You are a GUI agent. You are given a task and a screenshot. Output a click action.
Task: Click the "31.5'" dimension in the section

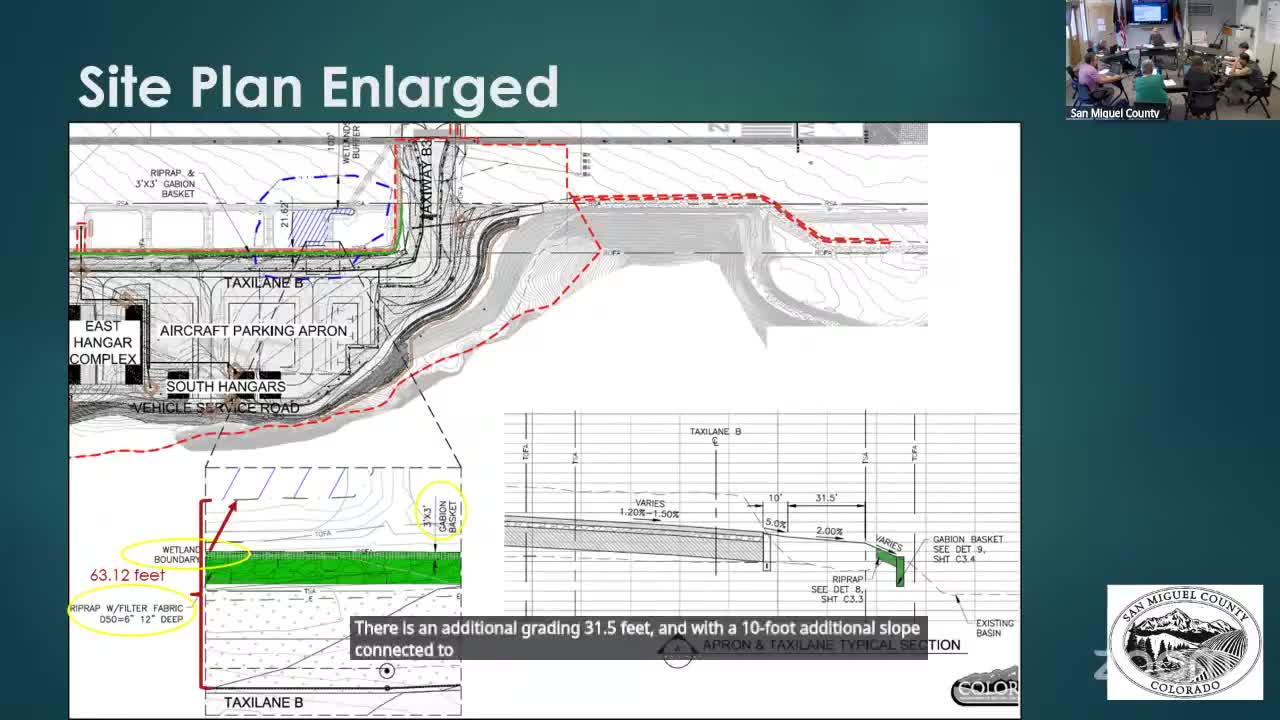(x=826, y=498)
